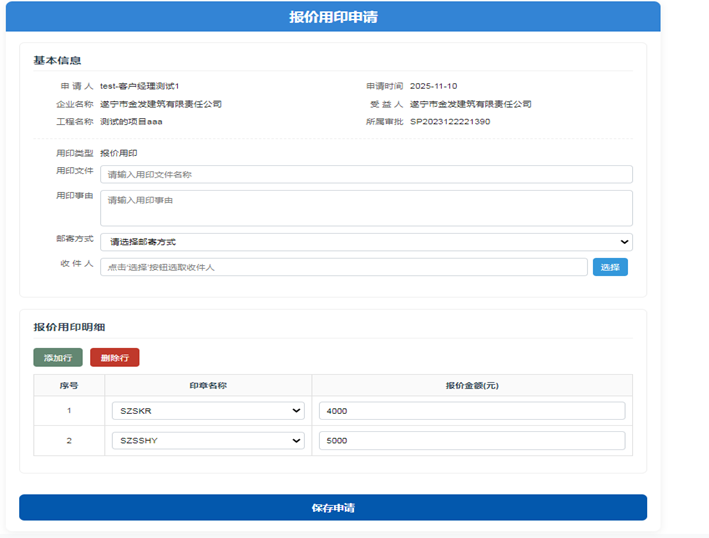Open the 邮寄方式 dropdown
Viewport: 709px width, 538px height.
(x=366, y=242)
